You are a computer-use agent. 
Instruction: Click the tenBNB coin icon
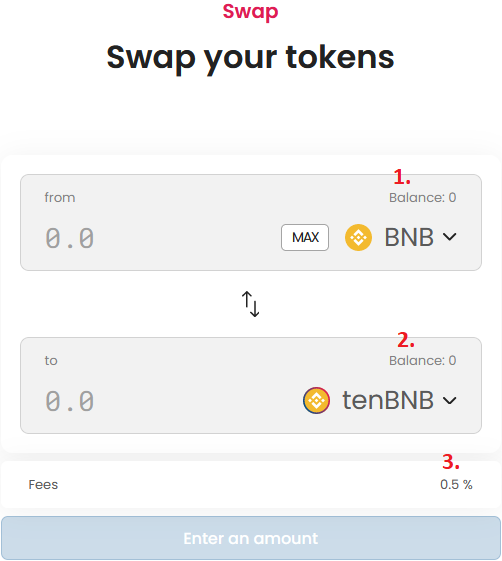(x=316, y=400)
